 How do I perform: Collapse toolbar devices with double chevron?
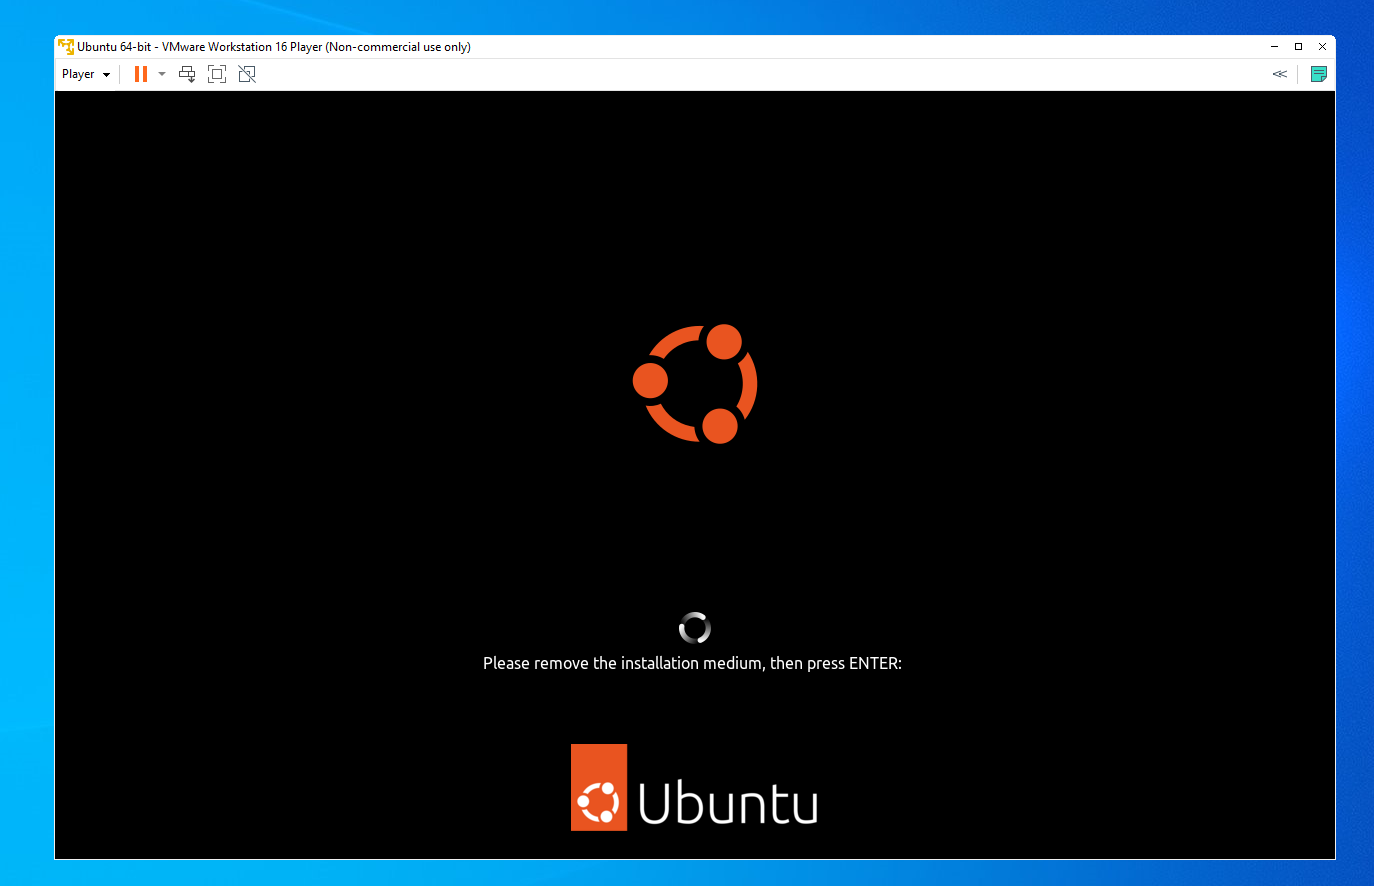1279,74
